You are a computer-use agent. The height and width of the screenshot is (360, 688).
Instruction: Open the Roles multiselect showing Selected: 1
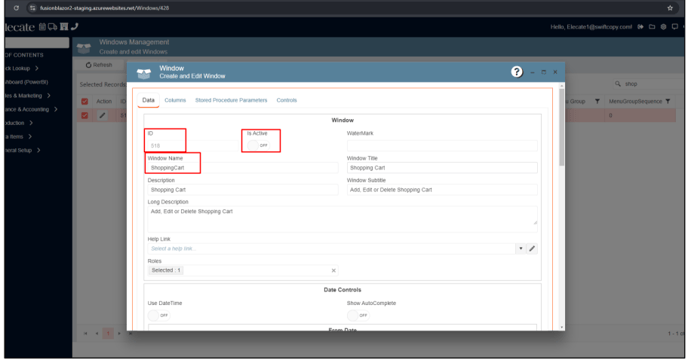[x=243, y=270]
